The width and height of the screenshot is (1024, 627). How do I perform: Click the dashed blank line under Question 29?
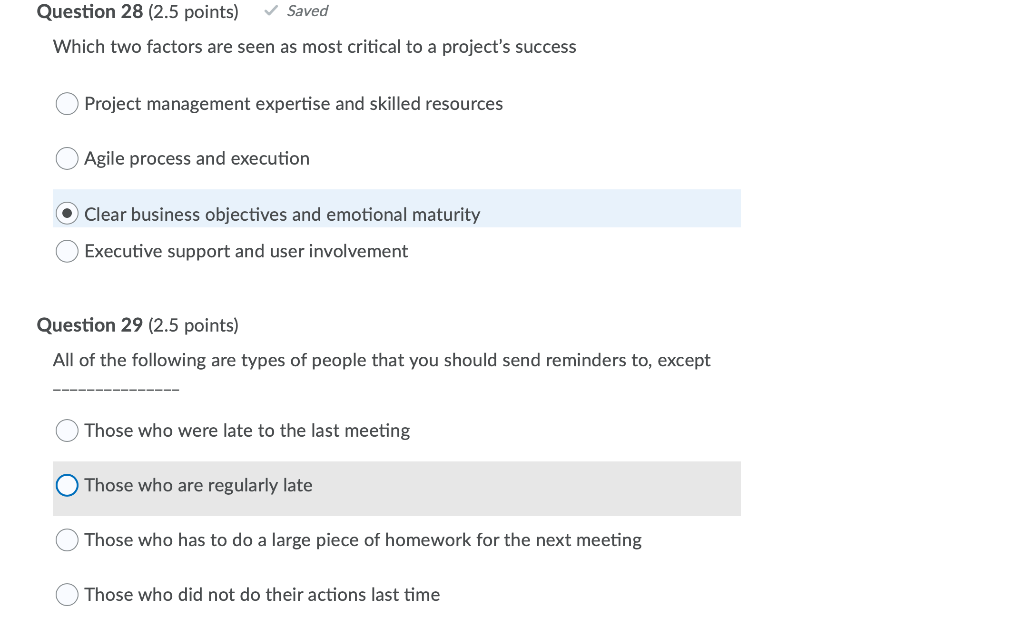[x=115, y=386]
